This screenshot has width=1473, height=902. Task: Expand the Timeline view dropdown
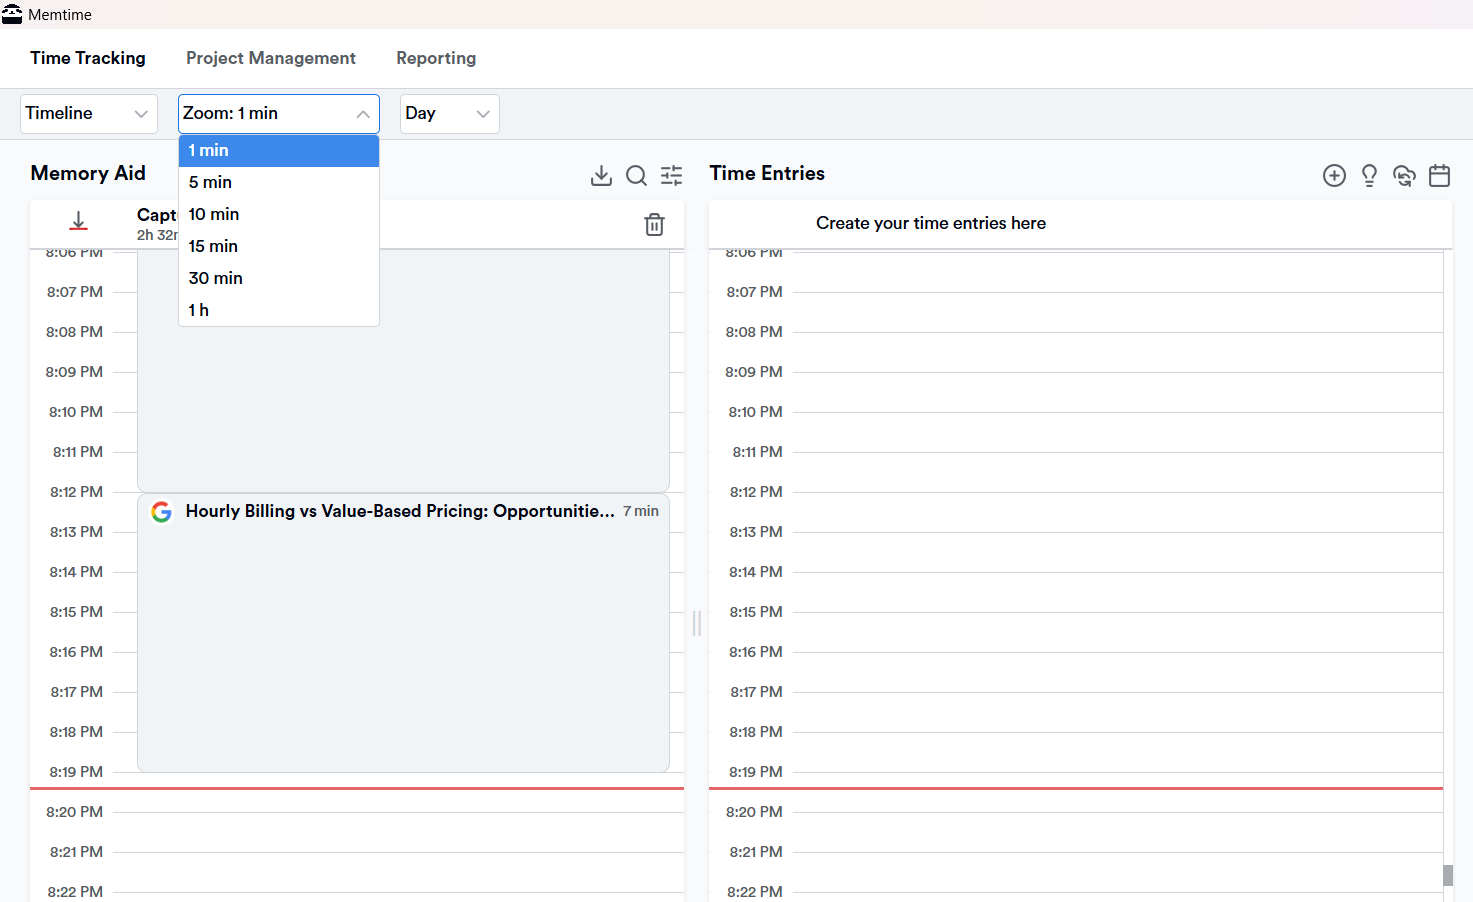point(89,114)
